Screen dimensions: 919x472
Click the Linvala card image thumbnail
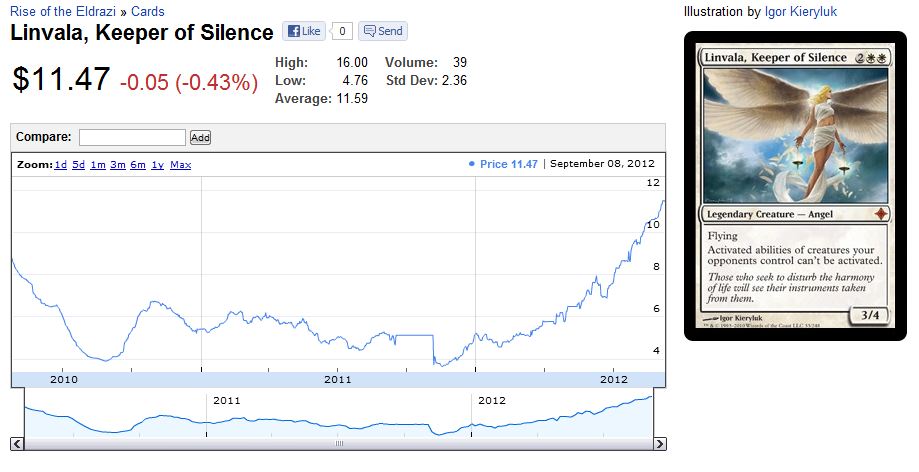point(795,186)
